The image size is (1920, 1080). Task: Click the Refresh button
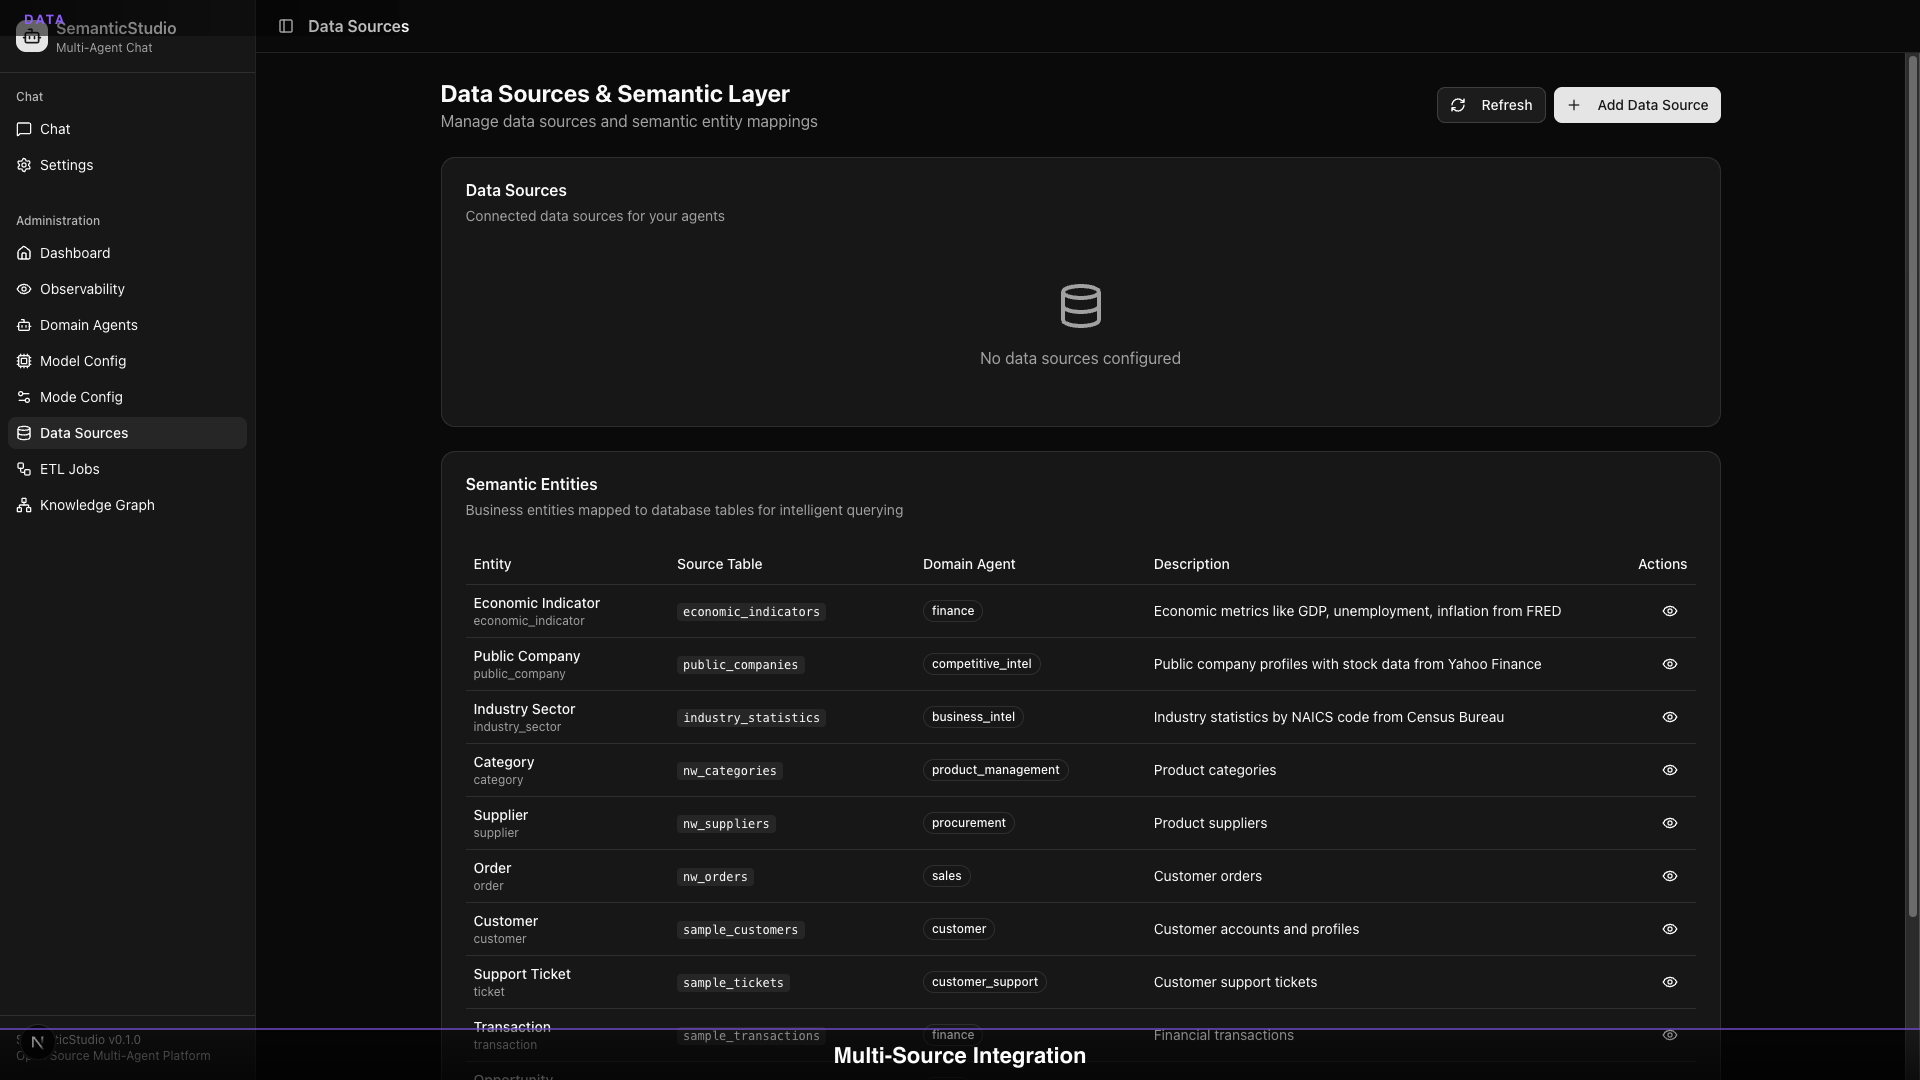[1491, 105]
